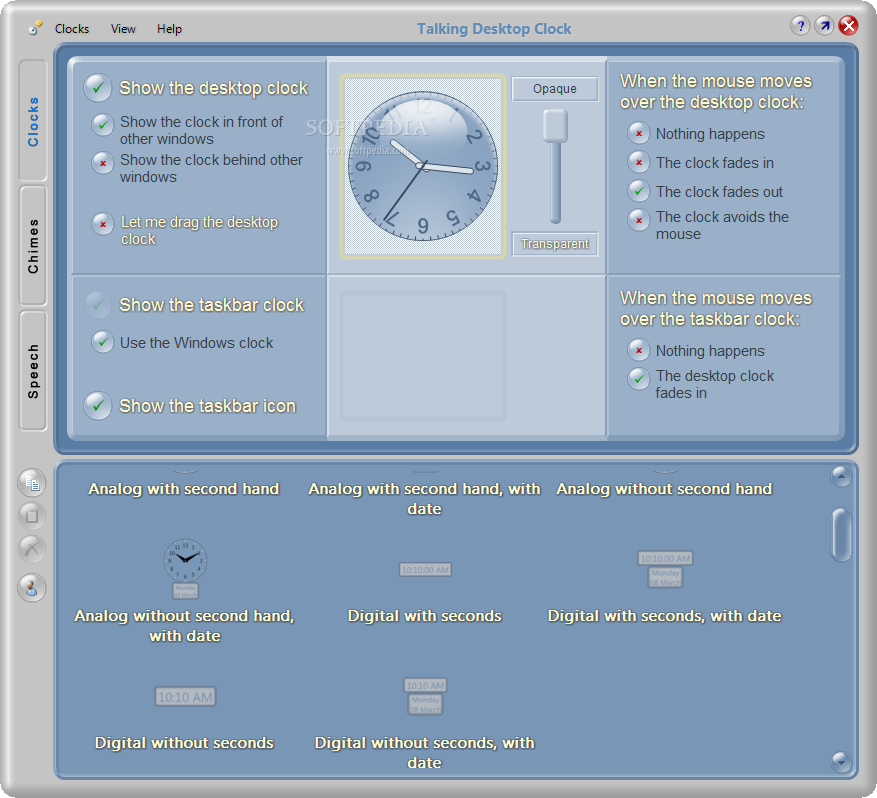Click the Opaque button
877x798 pixels.
[x=555, y=89]
